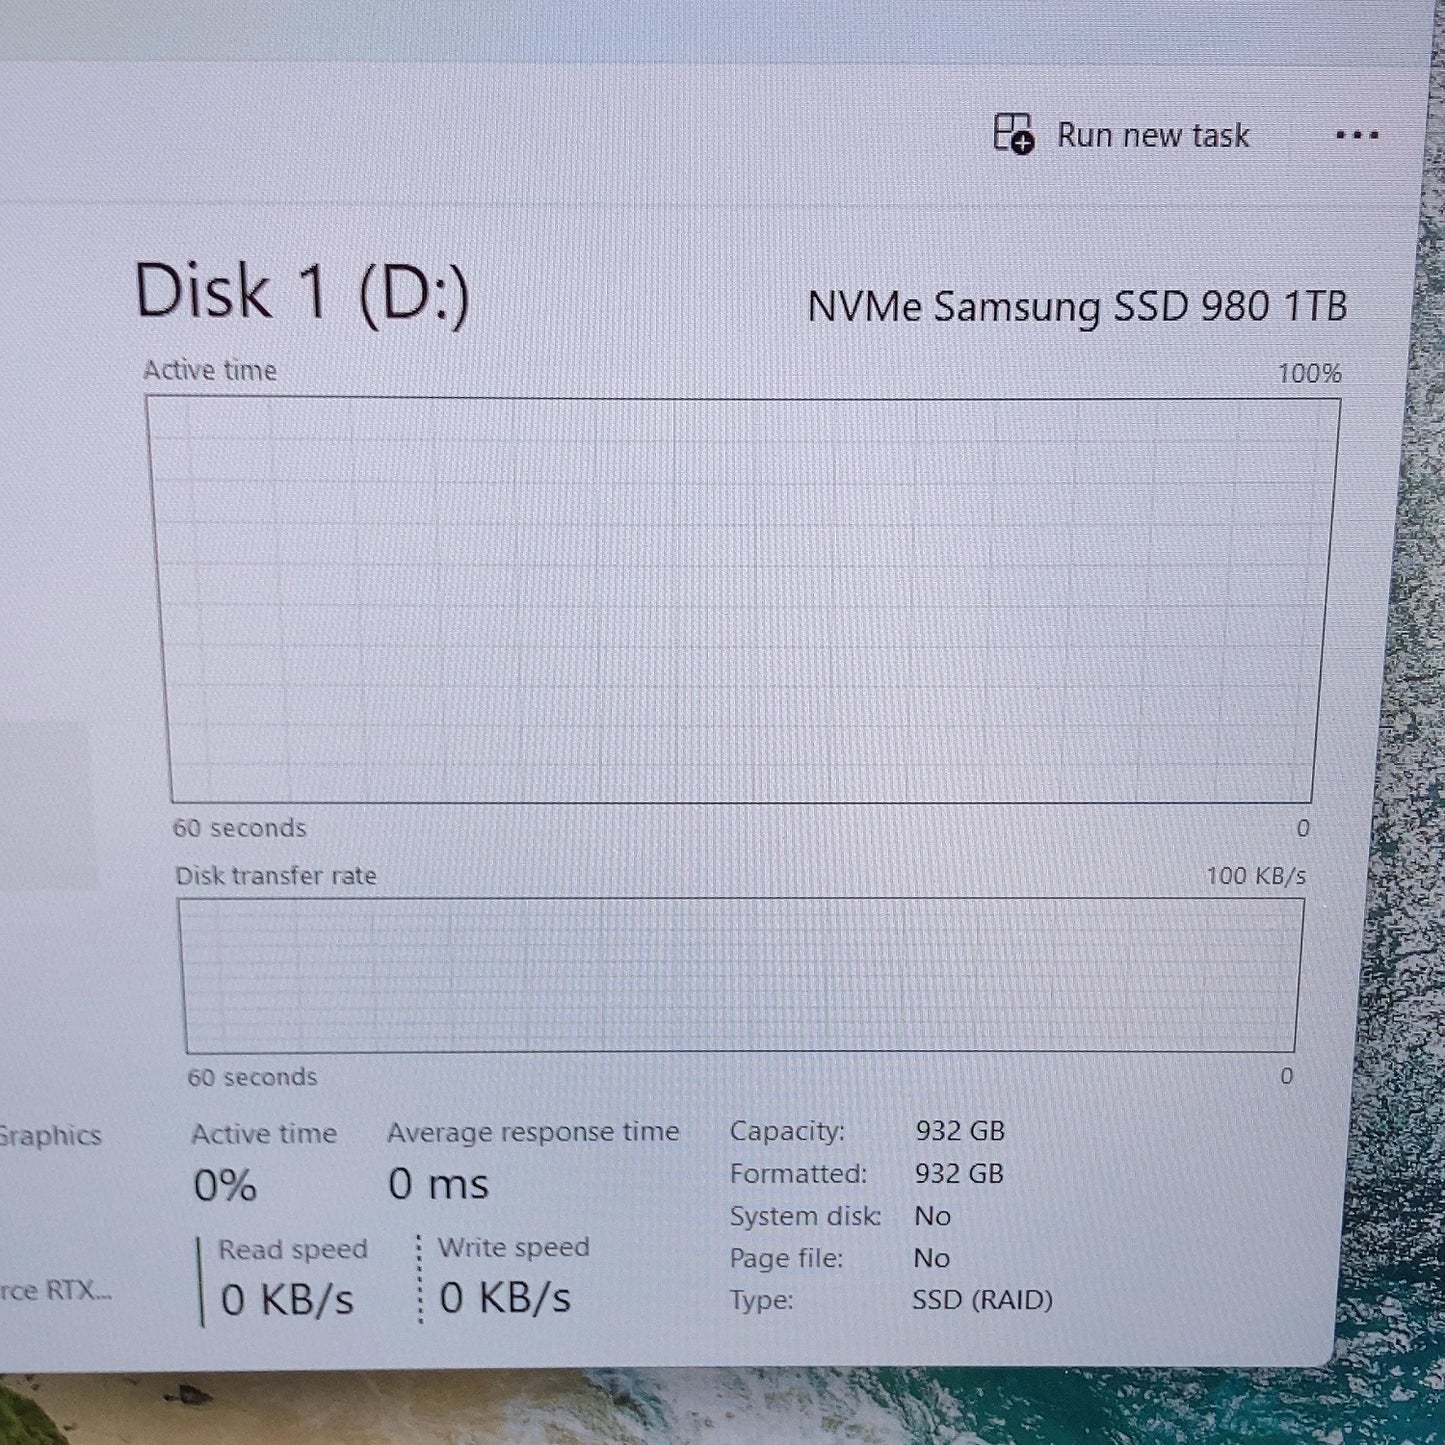
Task: Click the 60 seconds label under Active time graph
Action: coord(239,828)
